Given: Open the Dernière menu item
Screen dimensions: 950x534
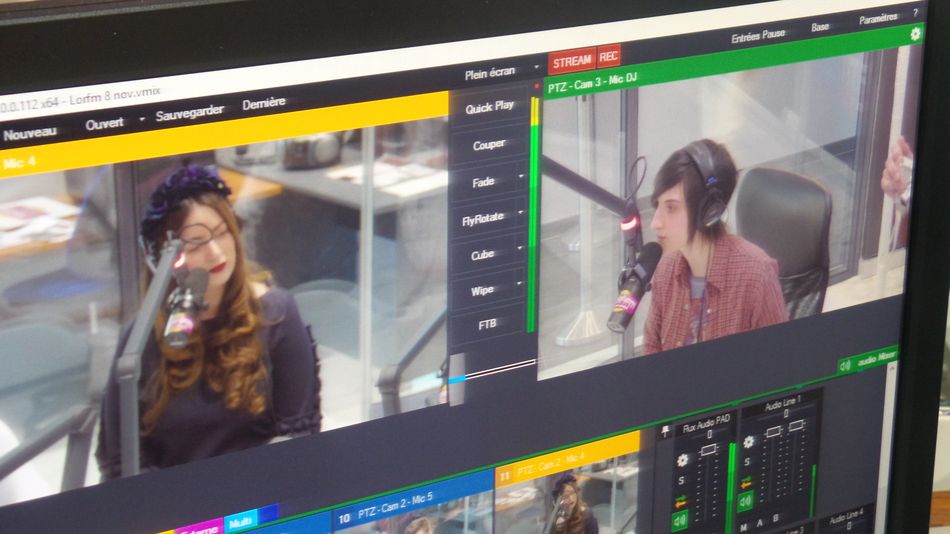Looking at the screenshot, I should [264, 104].
